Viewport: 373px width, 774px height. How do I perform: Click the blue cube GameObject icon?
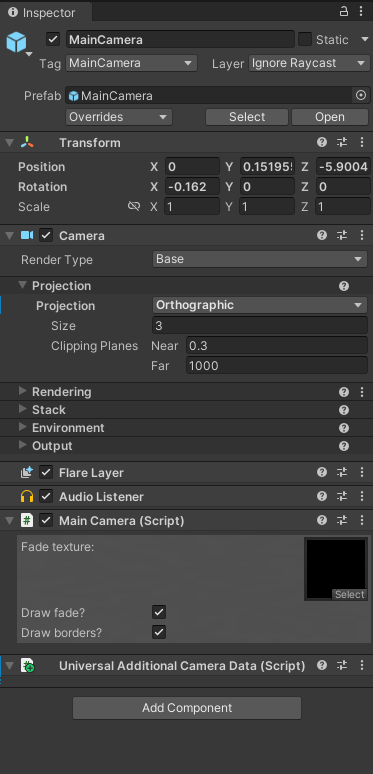pos(16,42)
